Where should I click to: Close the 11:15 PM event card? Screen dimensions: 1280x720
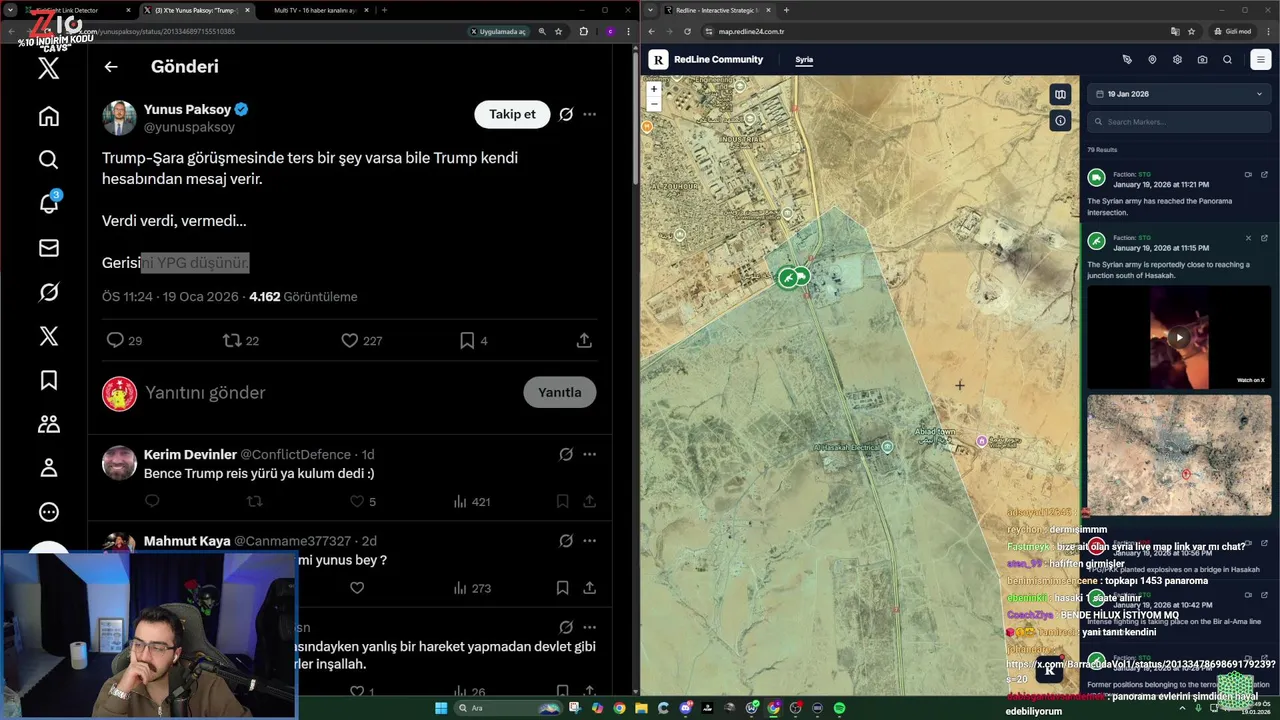pos(1248,238)
